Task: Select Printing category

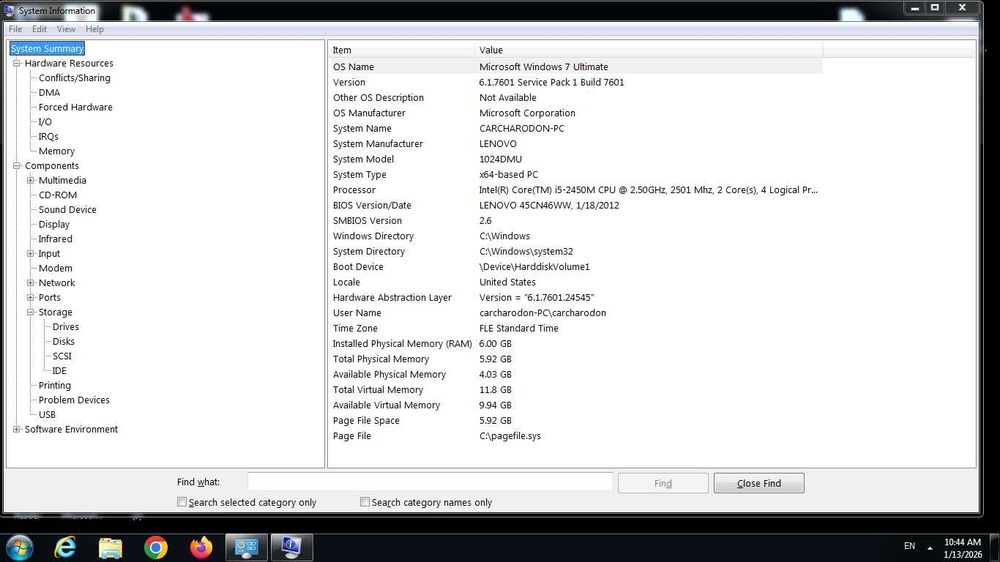Action: point(55,386)
